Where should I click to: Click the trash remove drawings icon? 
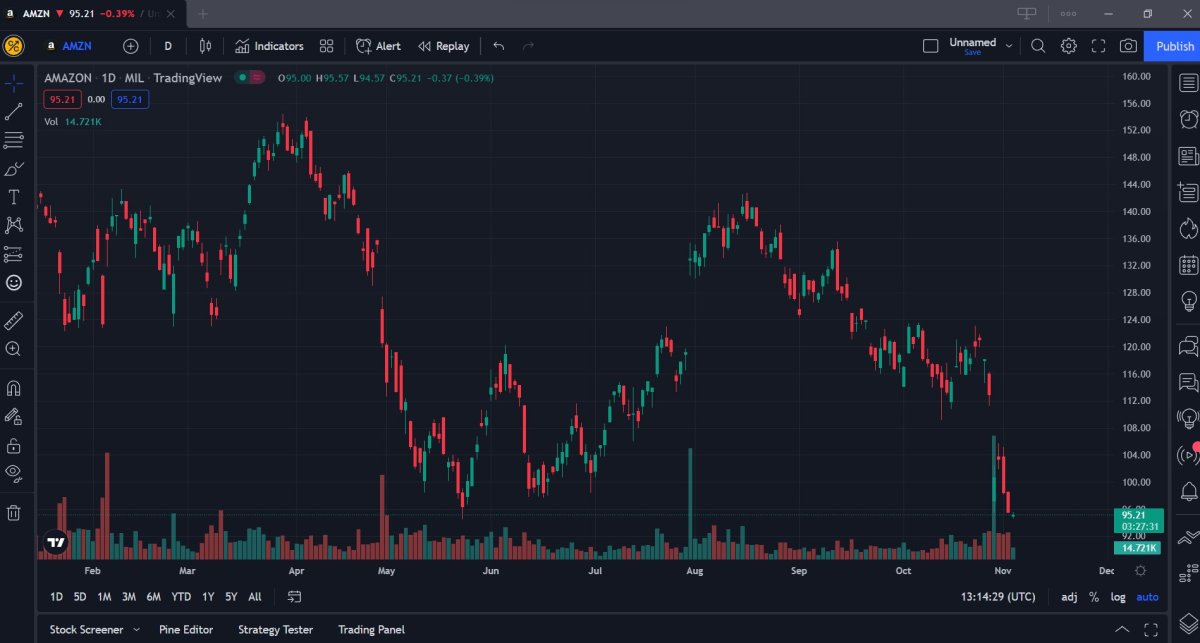[x=14, y=513]
